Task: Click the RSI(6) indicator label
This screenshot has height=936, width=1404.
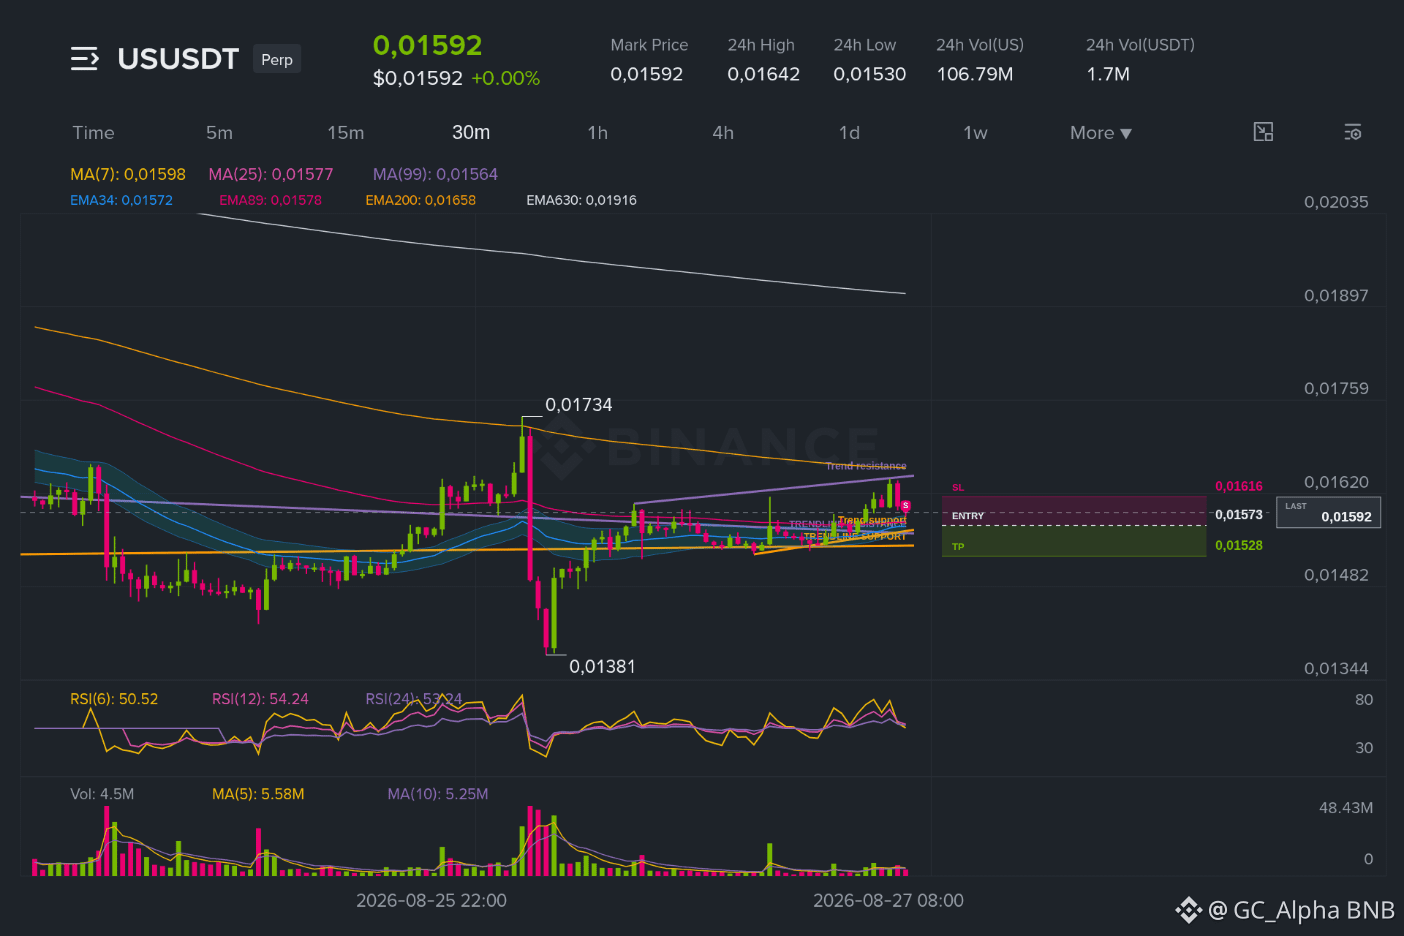Action: point(114,699)
